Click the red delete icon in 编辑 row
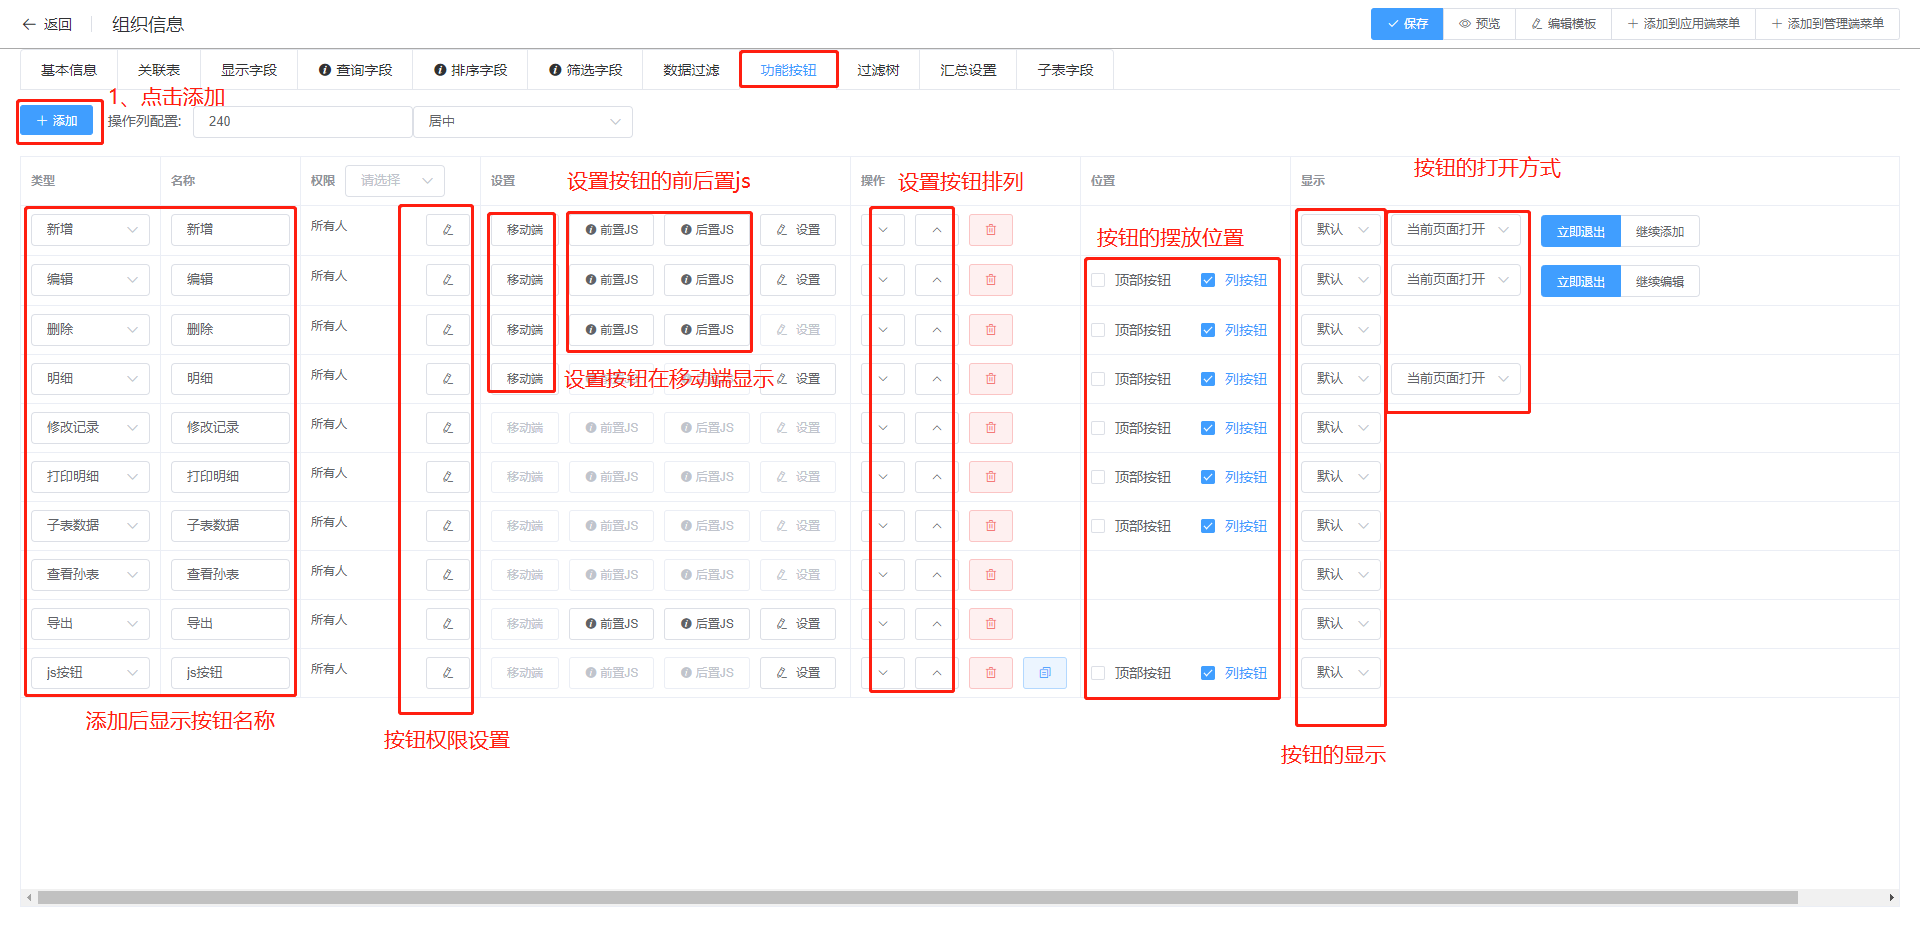 (x=990, y=280)
